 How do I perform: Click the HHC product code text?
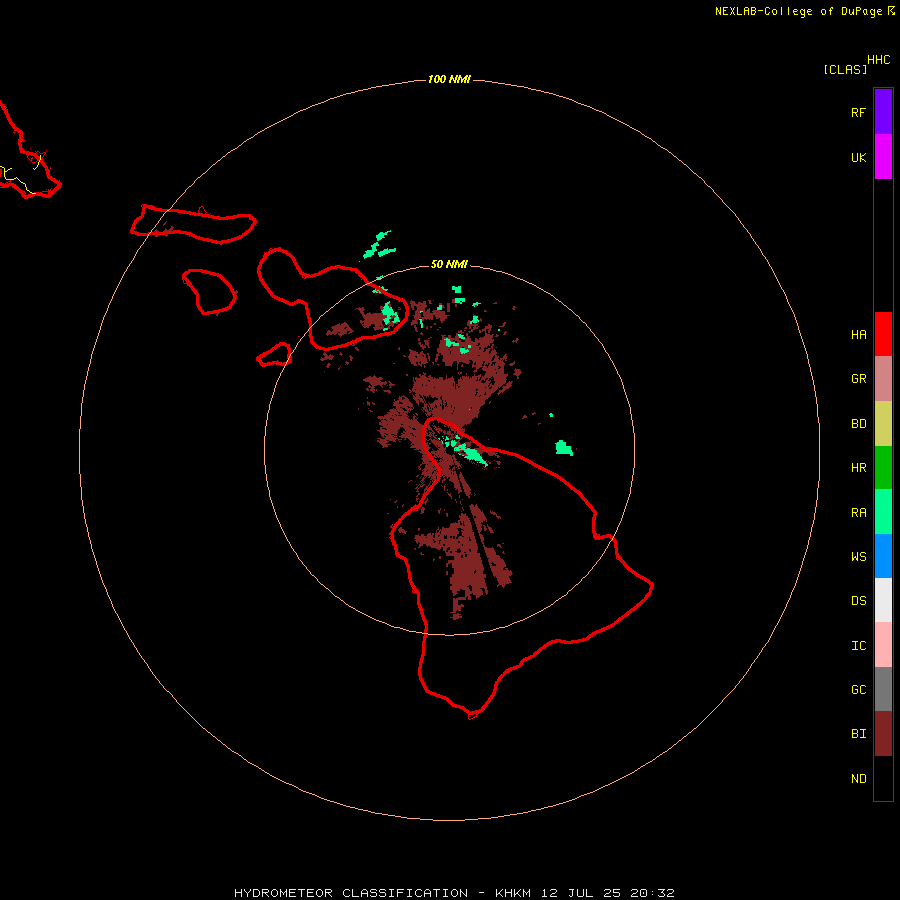coord(878,60)
